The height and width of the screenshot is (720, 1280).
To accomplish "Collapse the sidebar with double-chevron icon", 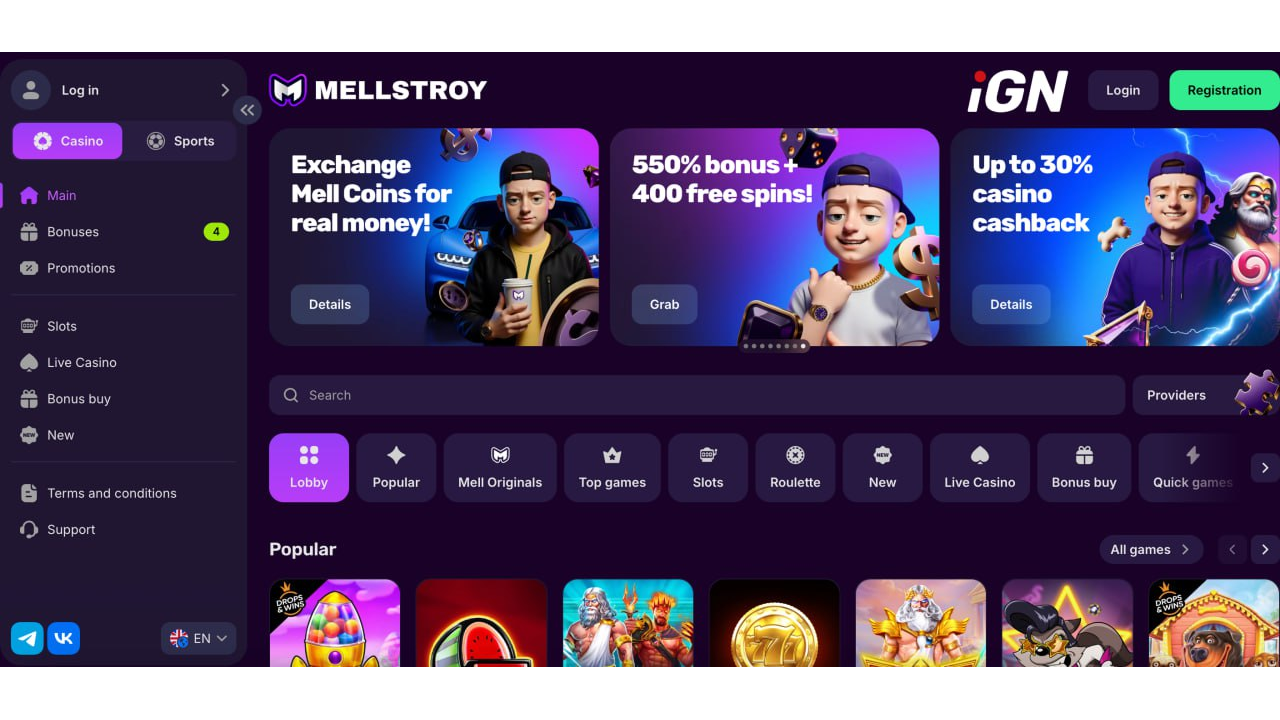I will pyautogui.click(x=247, y=111).
